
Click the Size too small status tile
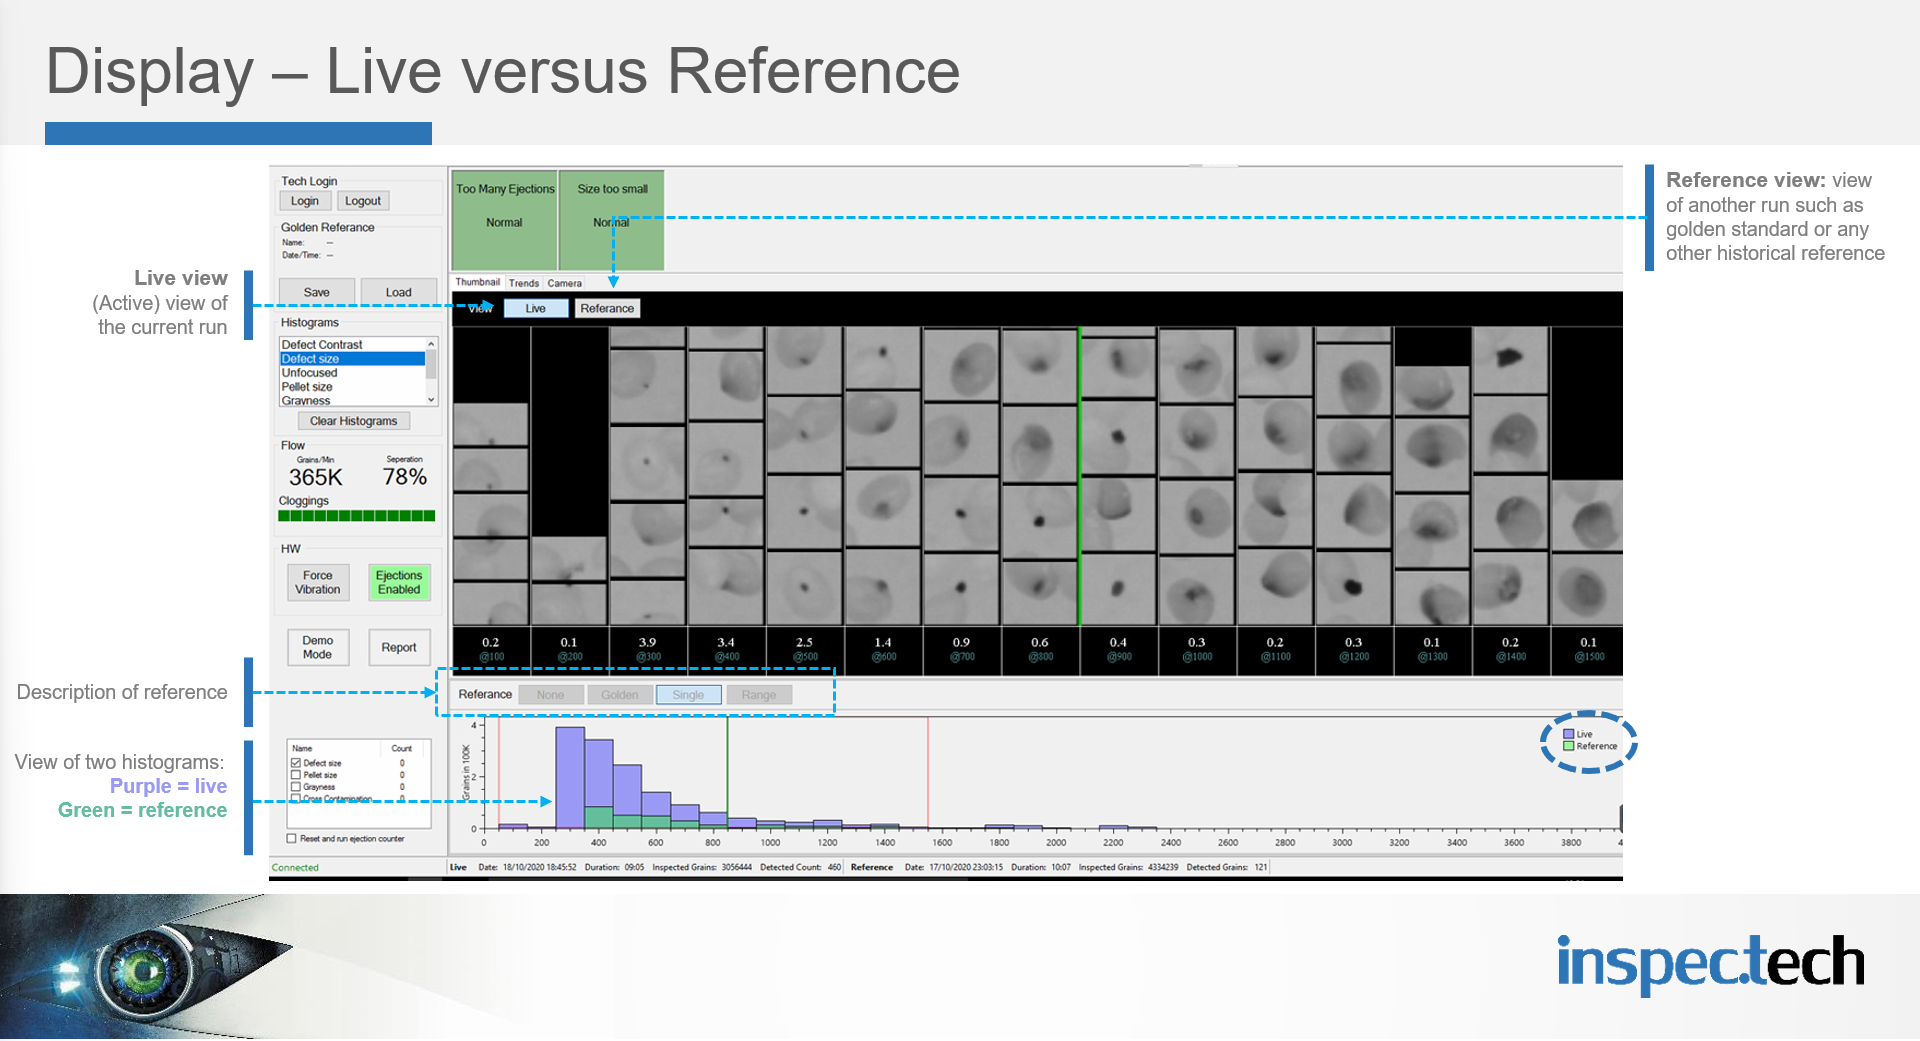tap(612, 220)
